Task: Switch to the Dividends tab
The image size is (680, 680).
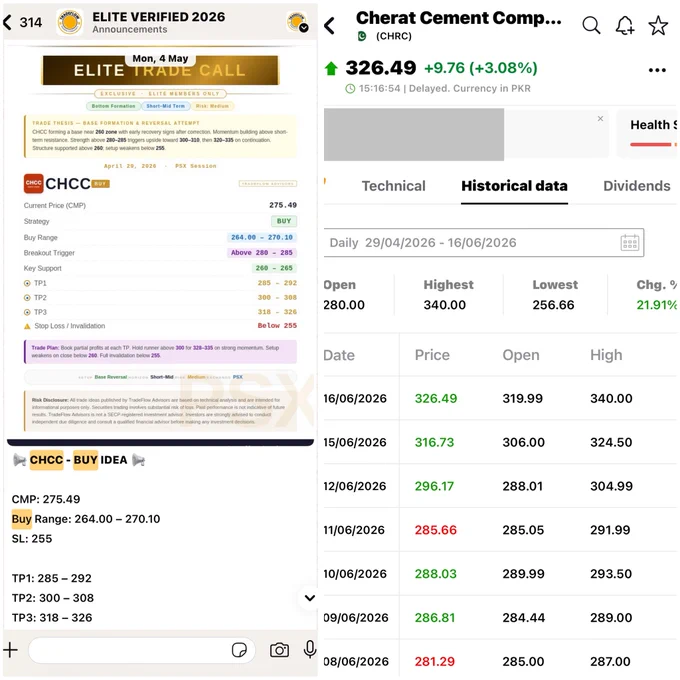Action: 637,186
